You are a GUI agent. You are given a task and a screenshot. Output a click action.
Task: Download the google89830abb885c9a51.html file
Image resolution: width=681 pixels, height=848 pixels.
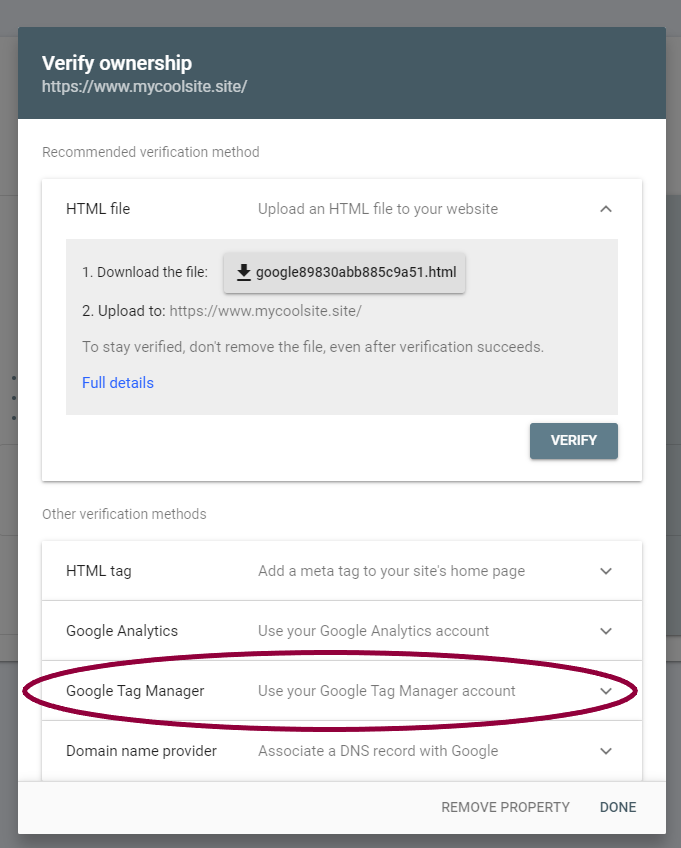click(344, 273)
